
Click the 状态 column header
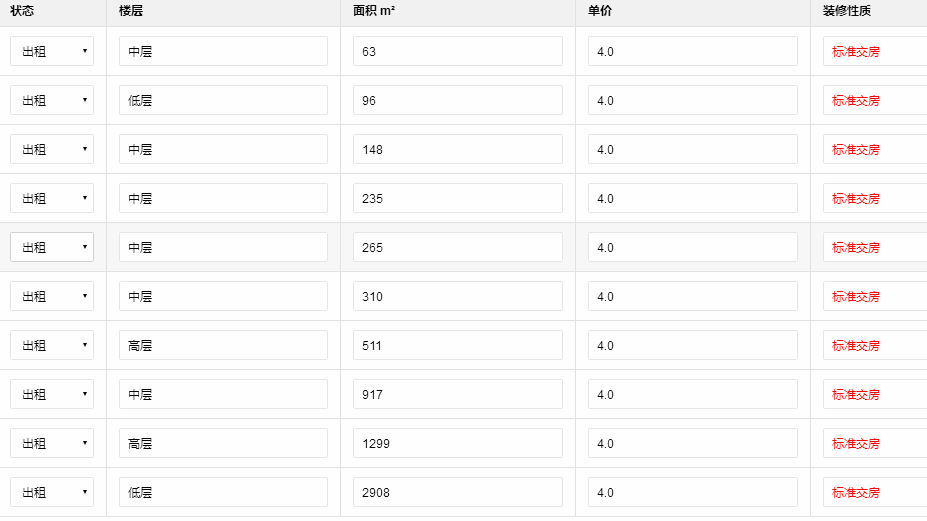22,10
